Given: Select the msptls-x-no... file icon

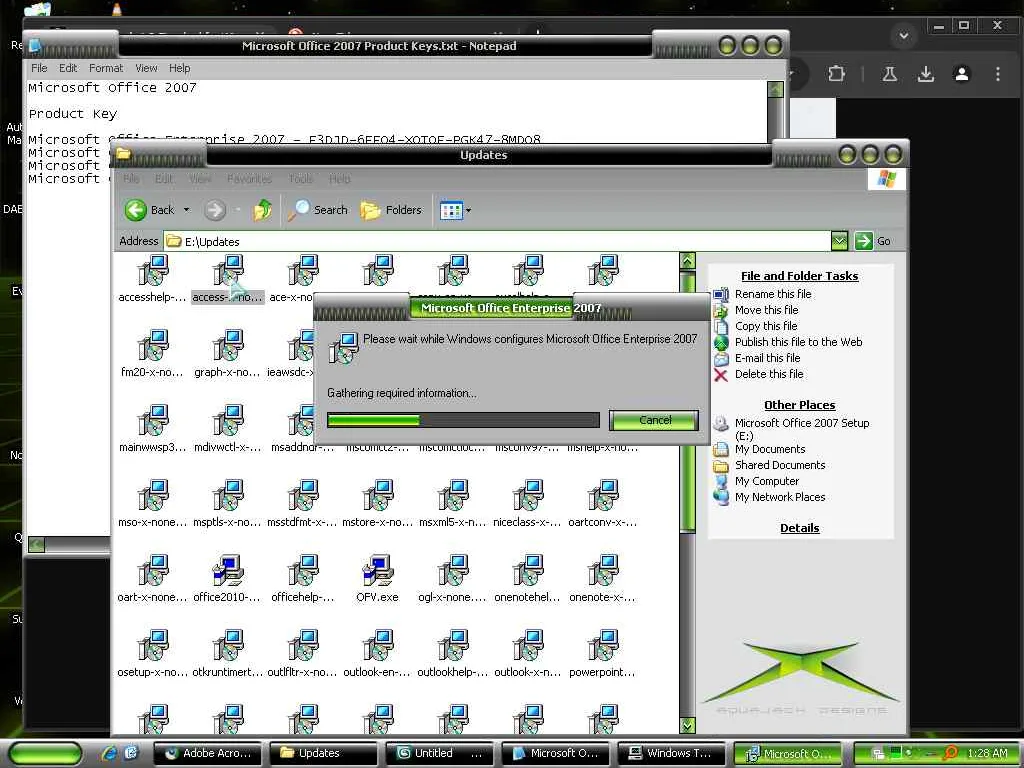Looking at the screenshot, I should pos(227,495).
